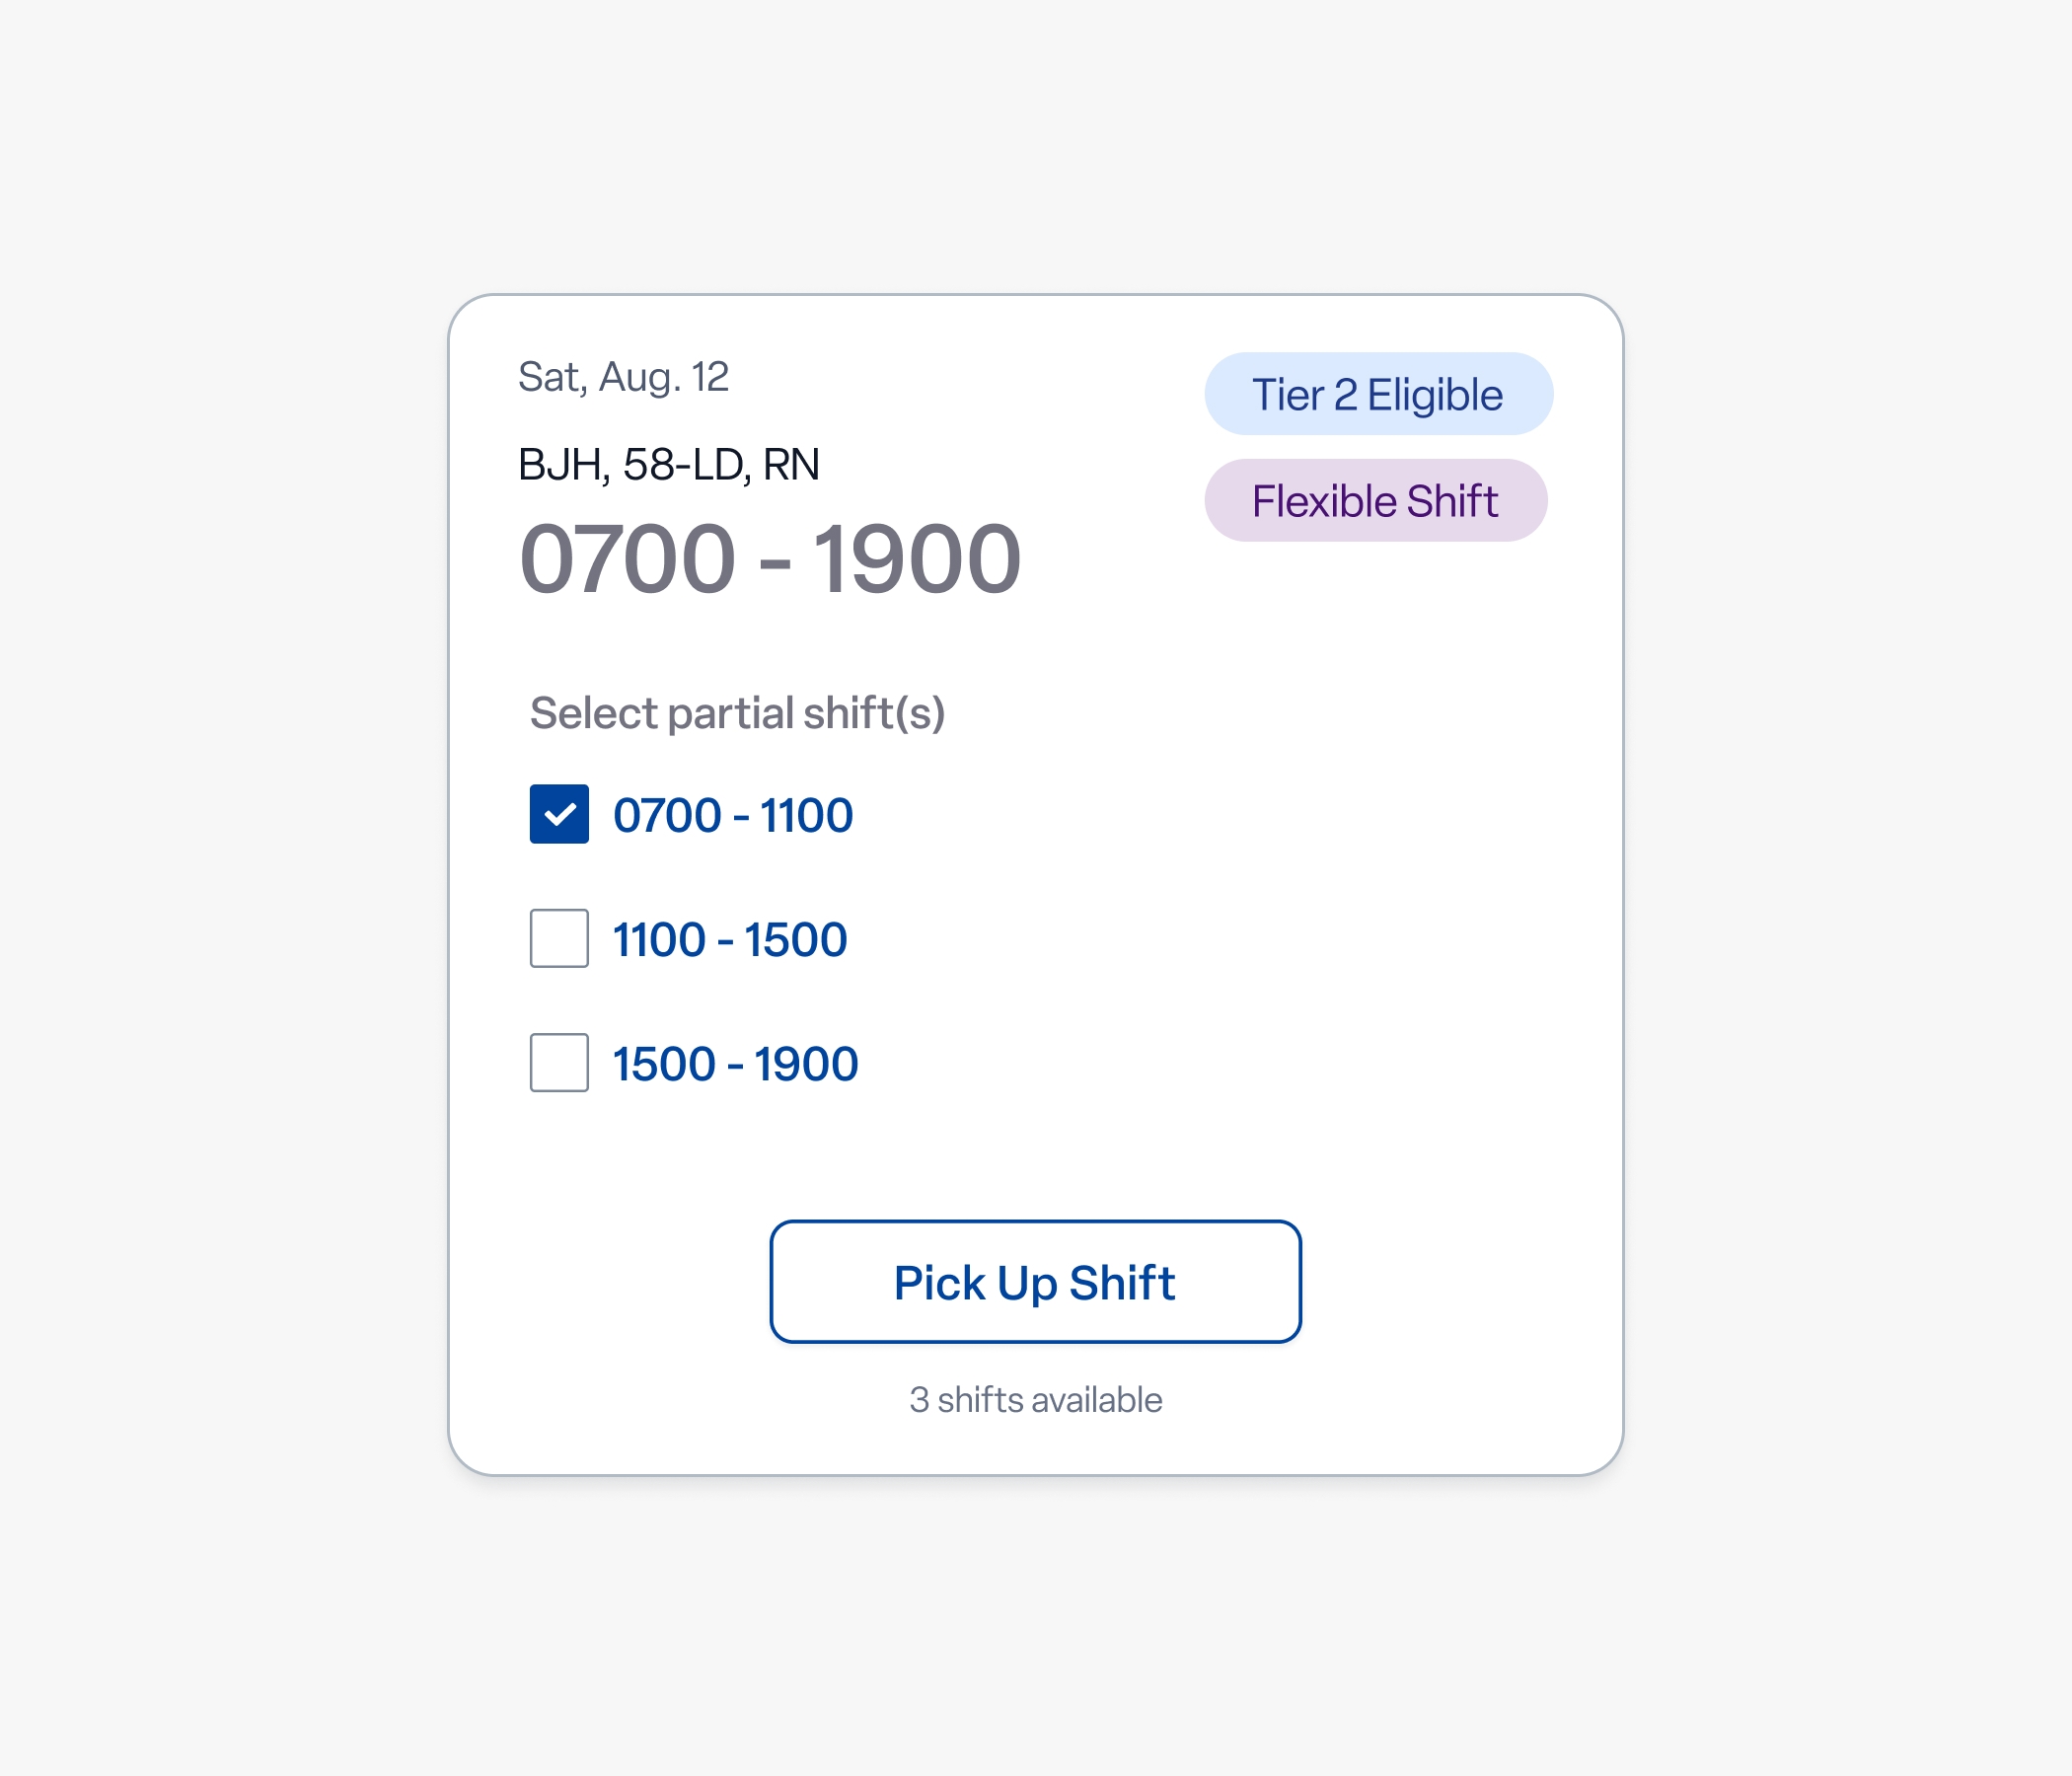Click inside the Pick Up Shift outlined button

[x=1035, y=1282]
